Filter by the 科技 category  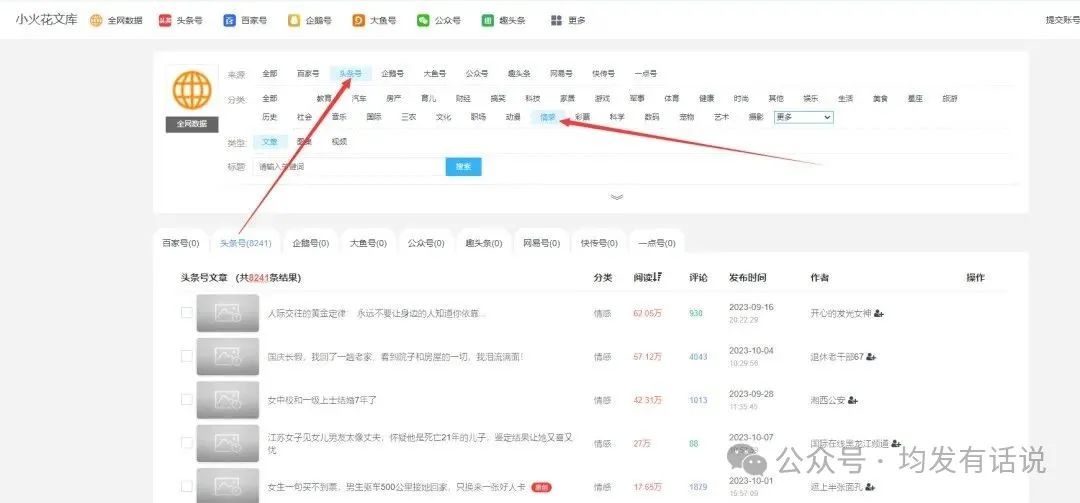(x=532, y=99)
